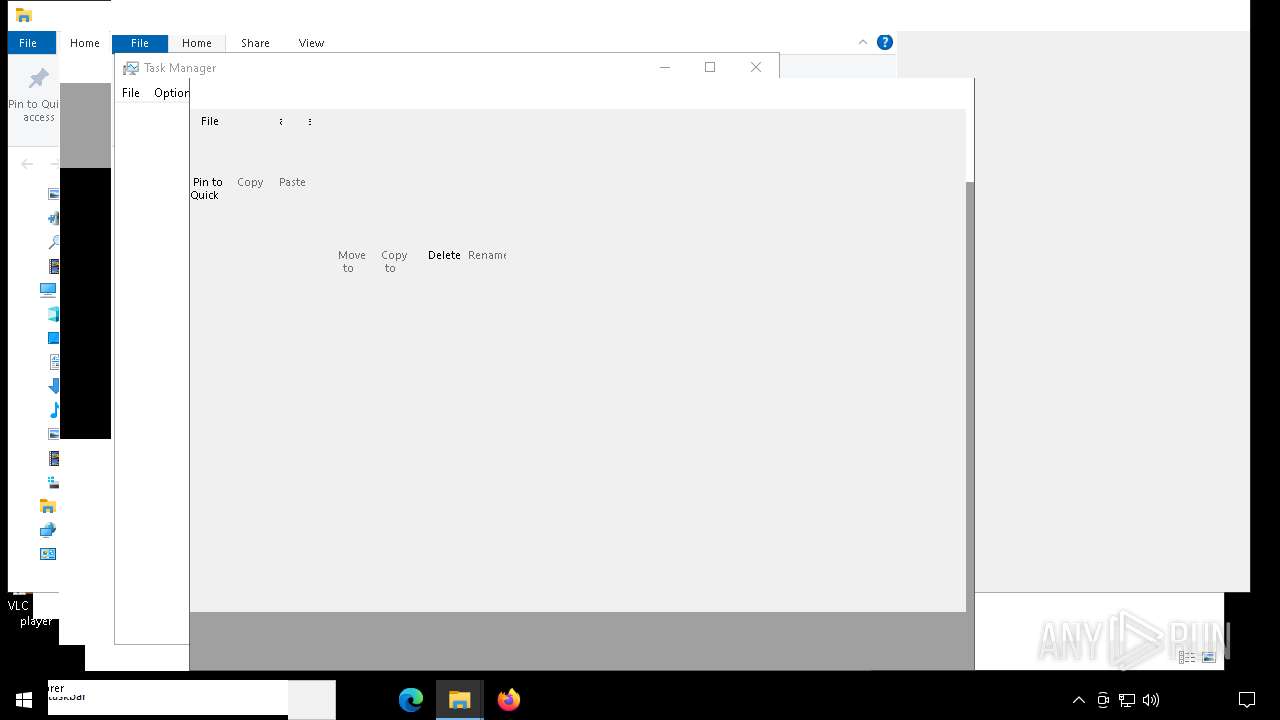The image size is (1280, 720).
Task: Select the leftmost Home ribbon tab
Action: tap(84, 43)
